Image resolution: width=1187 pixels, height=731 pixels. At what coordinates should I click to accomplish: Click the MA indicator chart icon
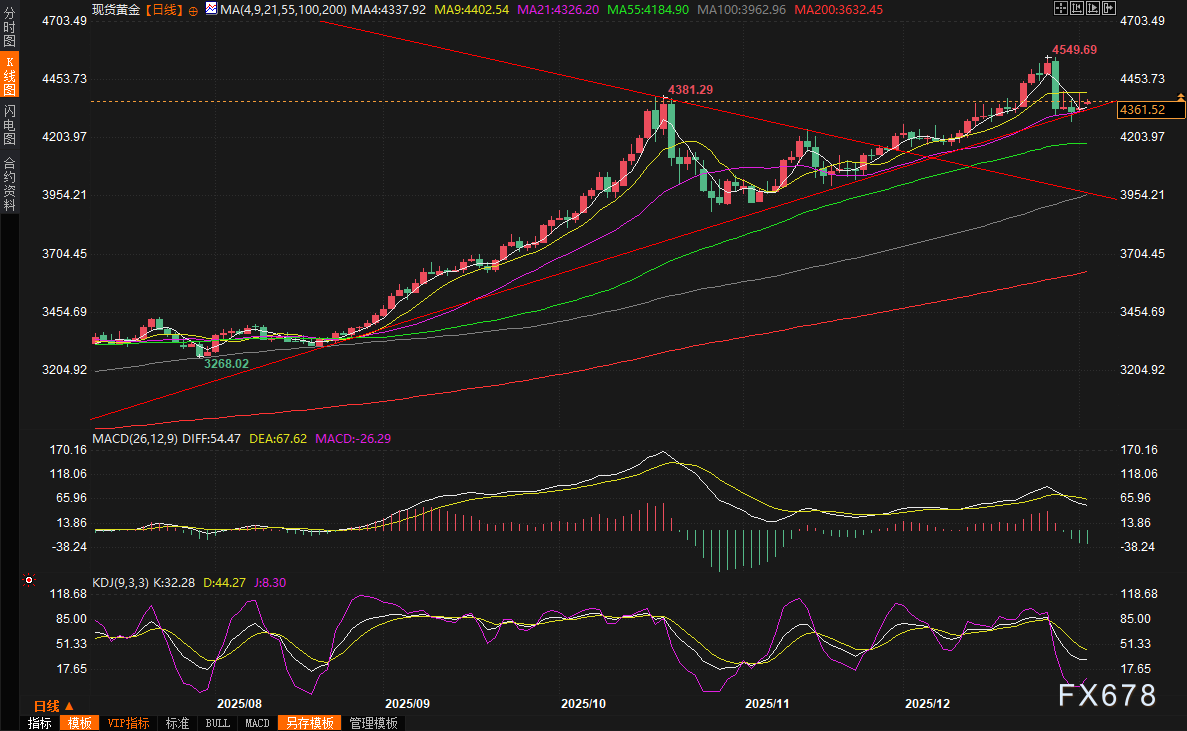point(210,9)
